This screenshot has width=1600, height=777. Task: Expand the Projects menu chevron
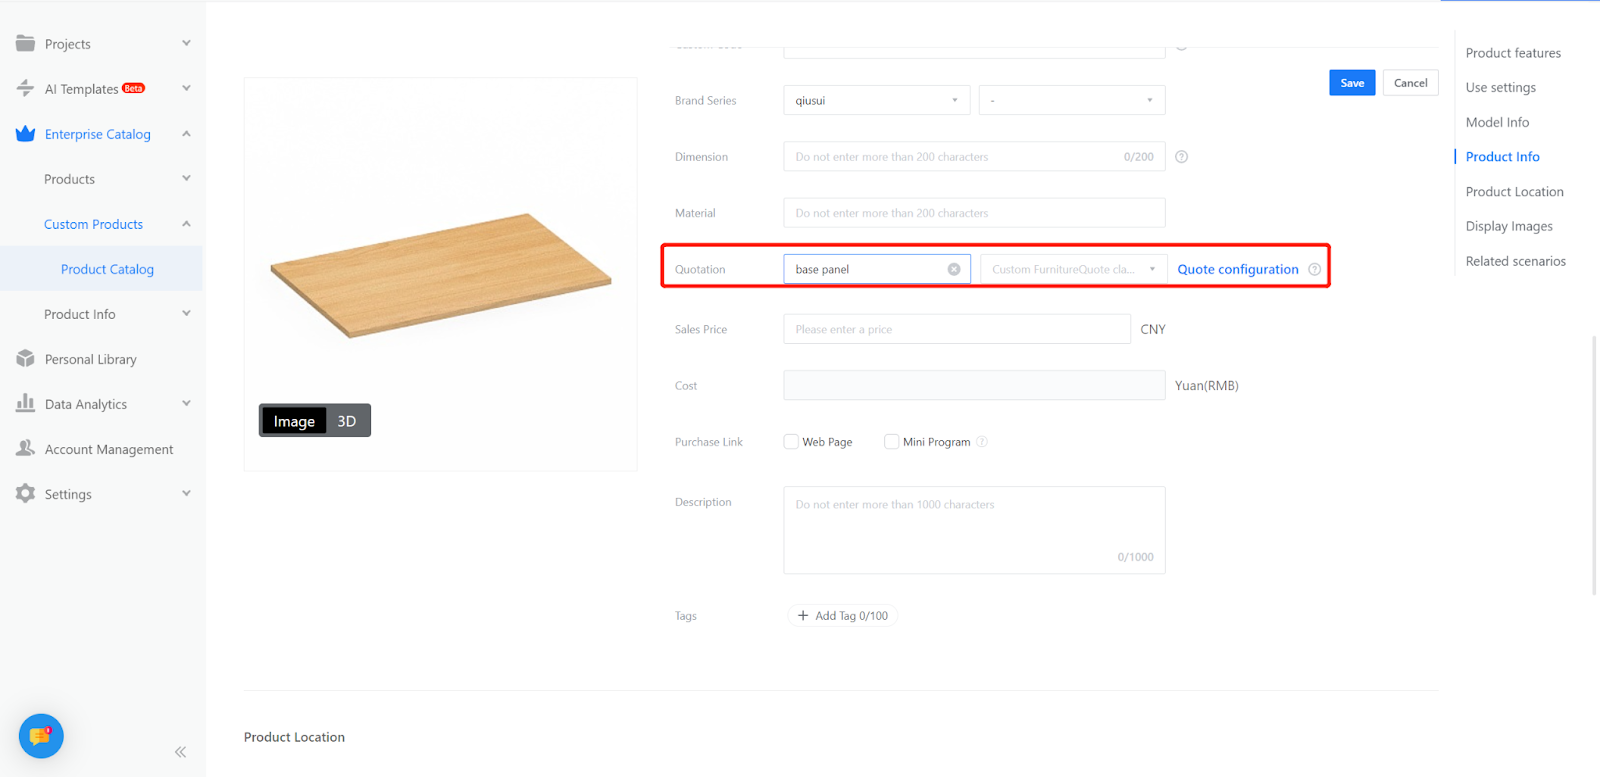pos(186,43)
